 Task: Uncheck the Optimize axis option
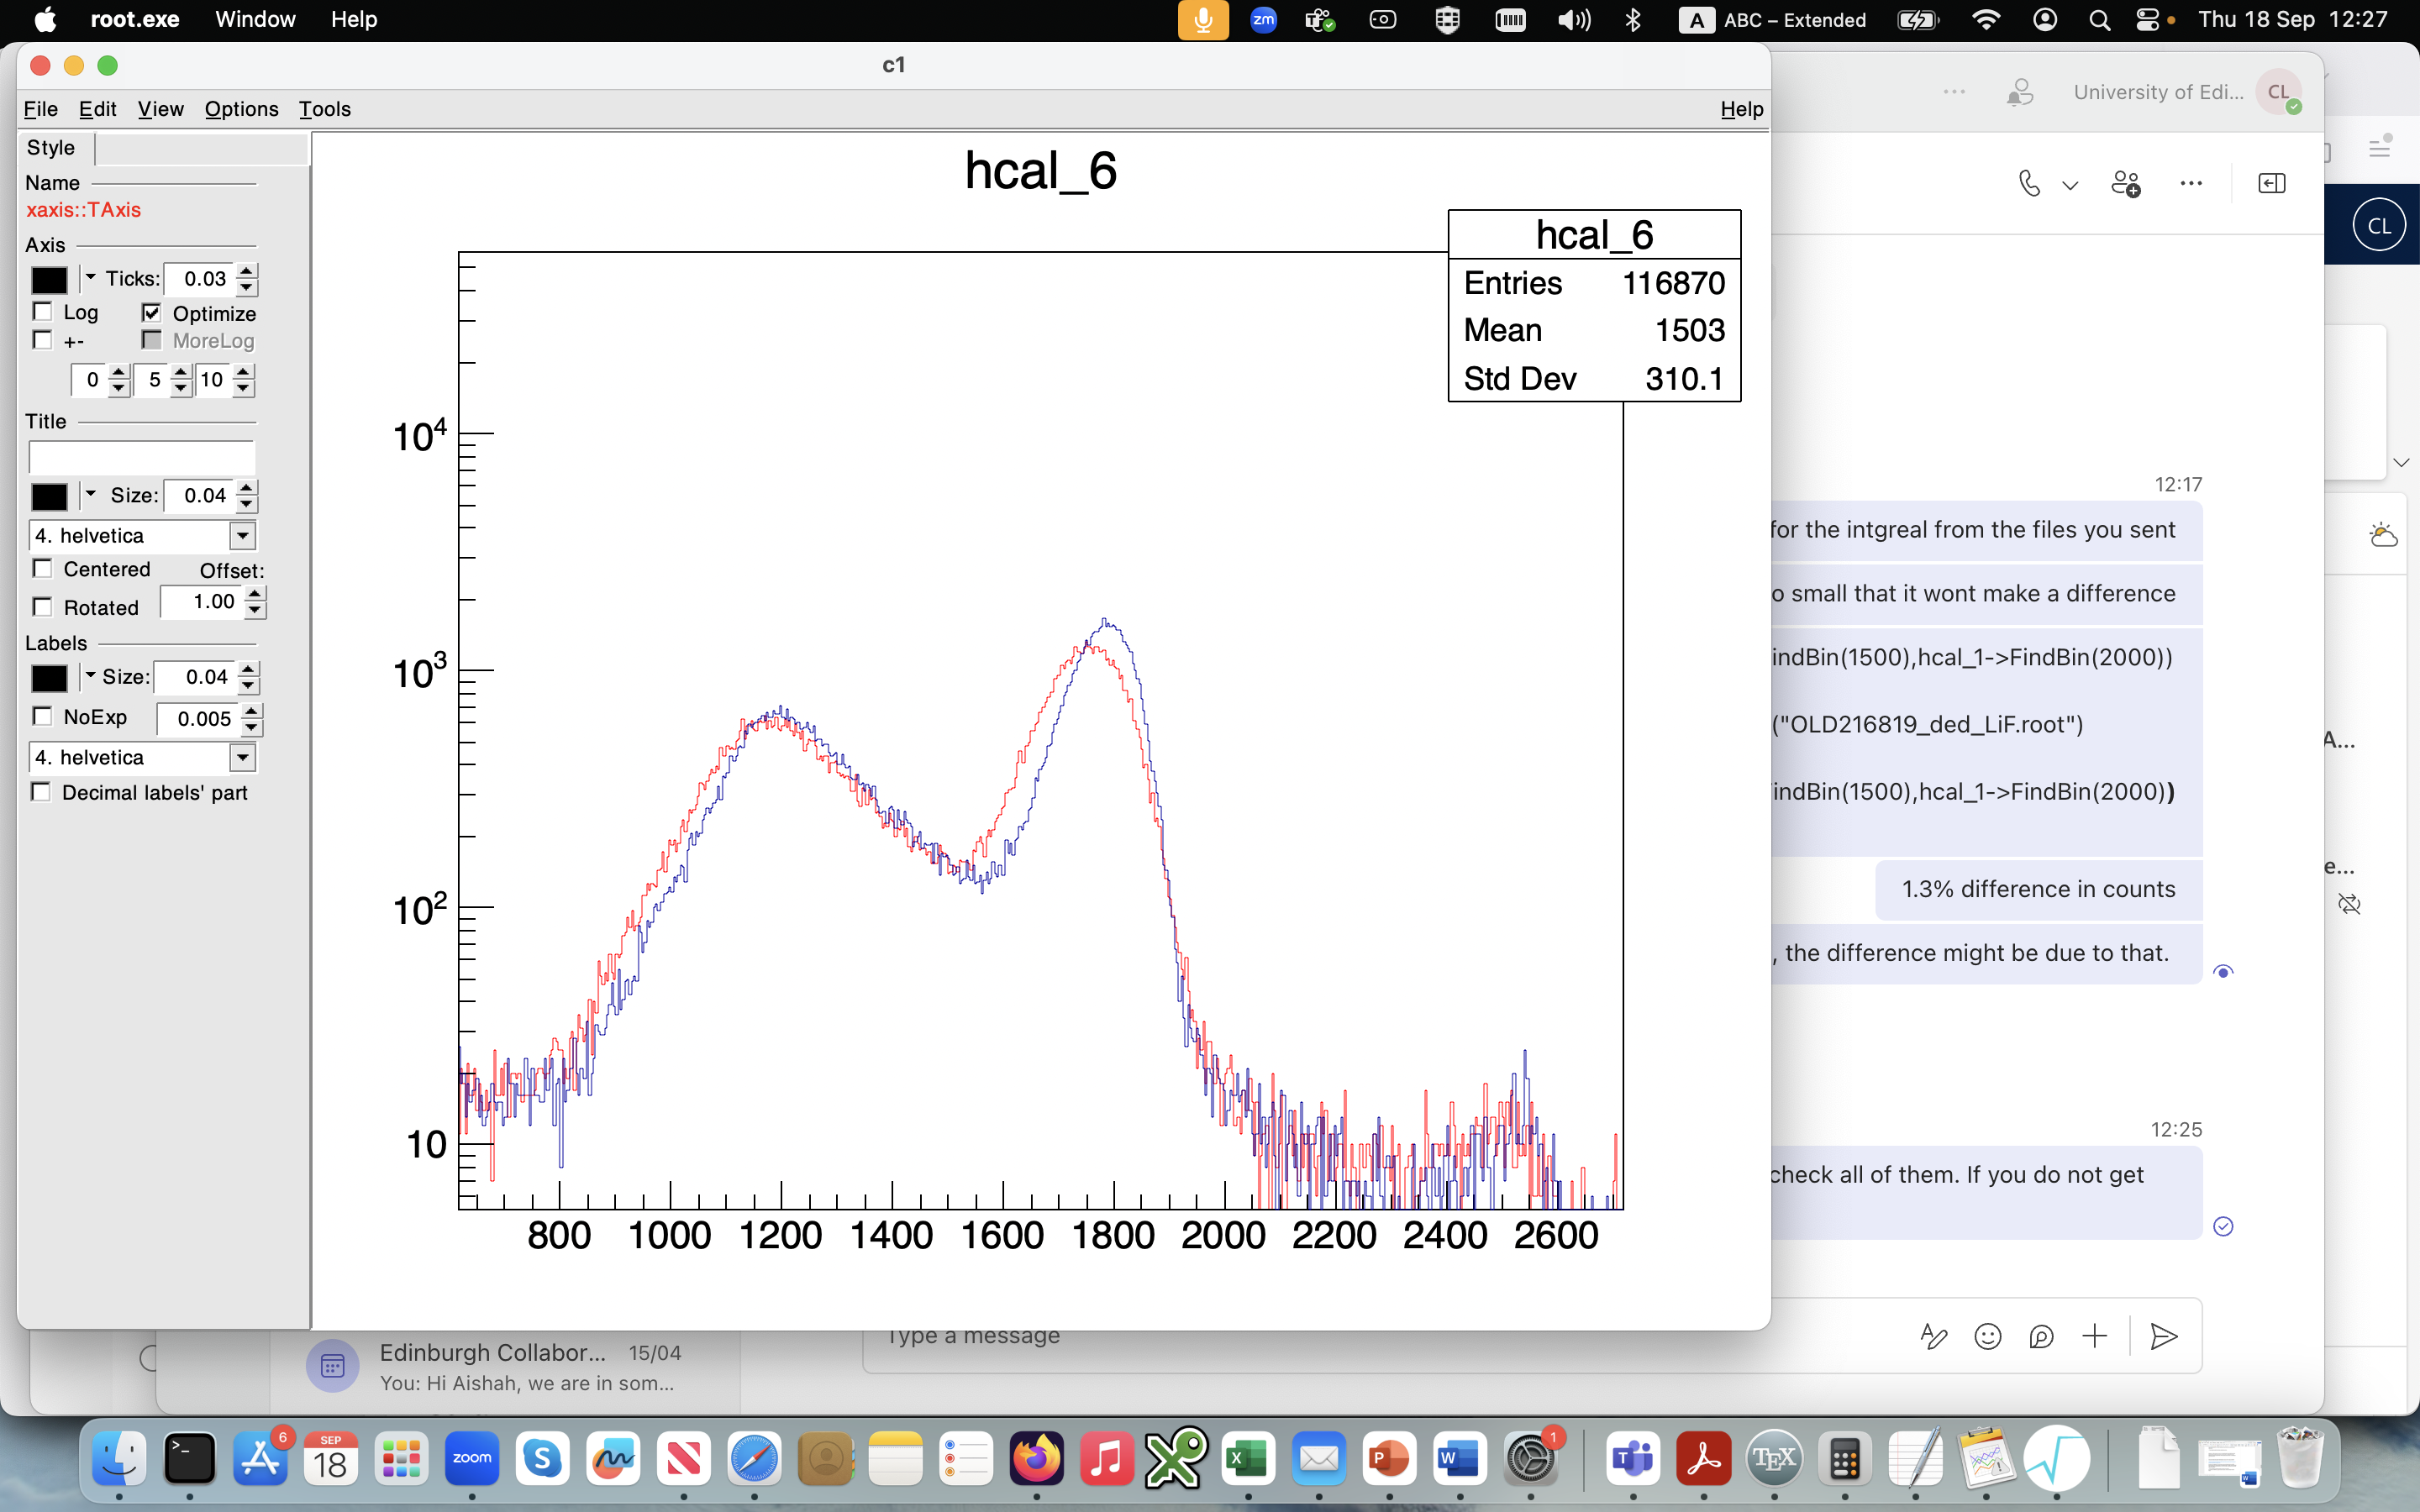coord(152,313)
